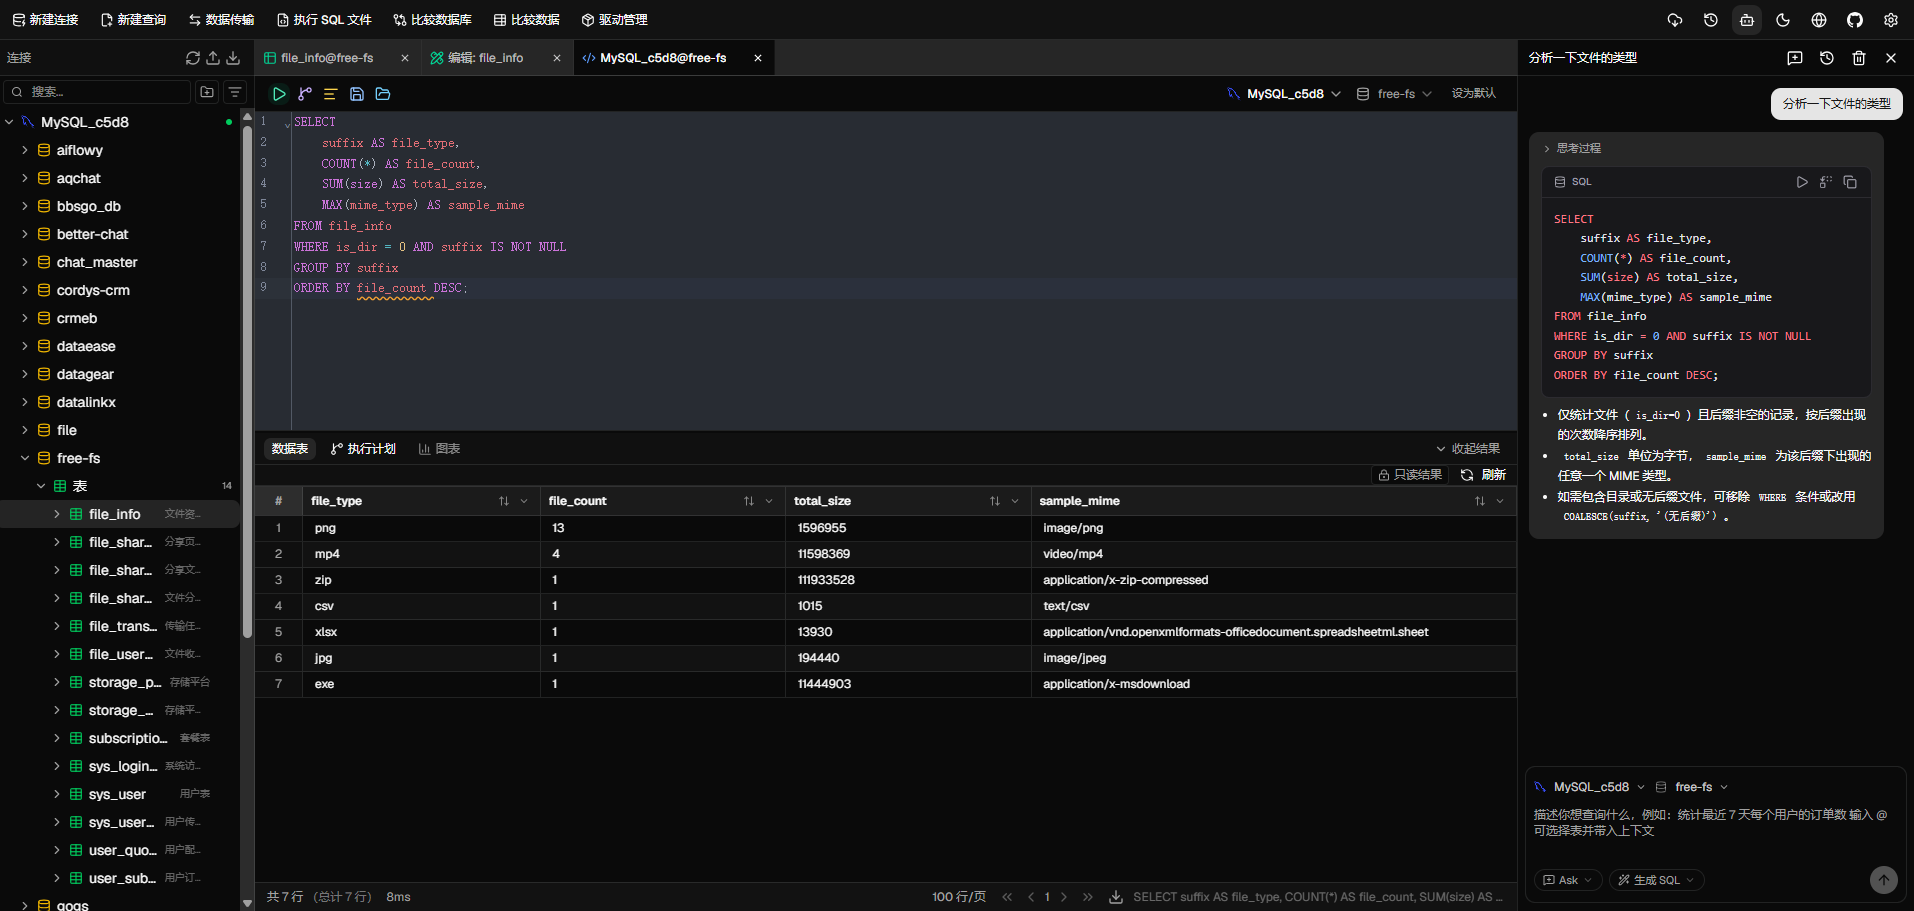Image resolution: width=1914 pixels, height=911 pixels.
Task: Select the application/x-msdownload cell
Action: click(x=1273, y=684)
